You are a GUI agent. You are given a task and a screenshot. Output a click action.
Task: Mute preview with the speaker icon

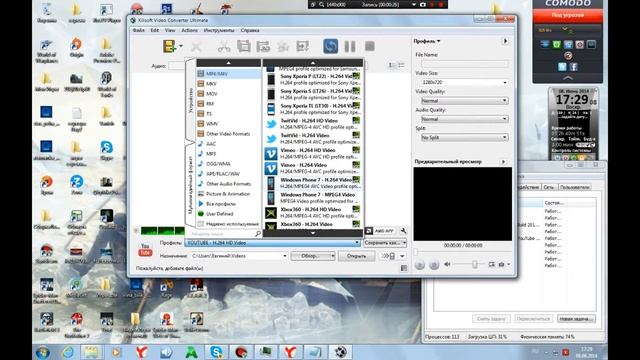(447, 264)
